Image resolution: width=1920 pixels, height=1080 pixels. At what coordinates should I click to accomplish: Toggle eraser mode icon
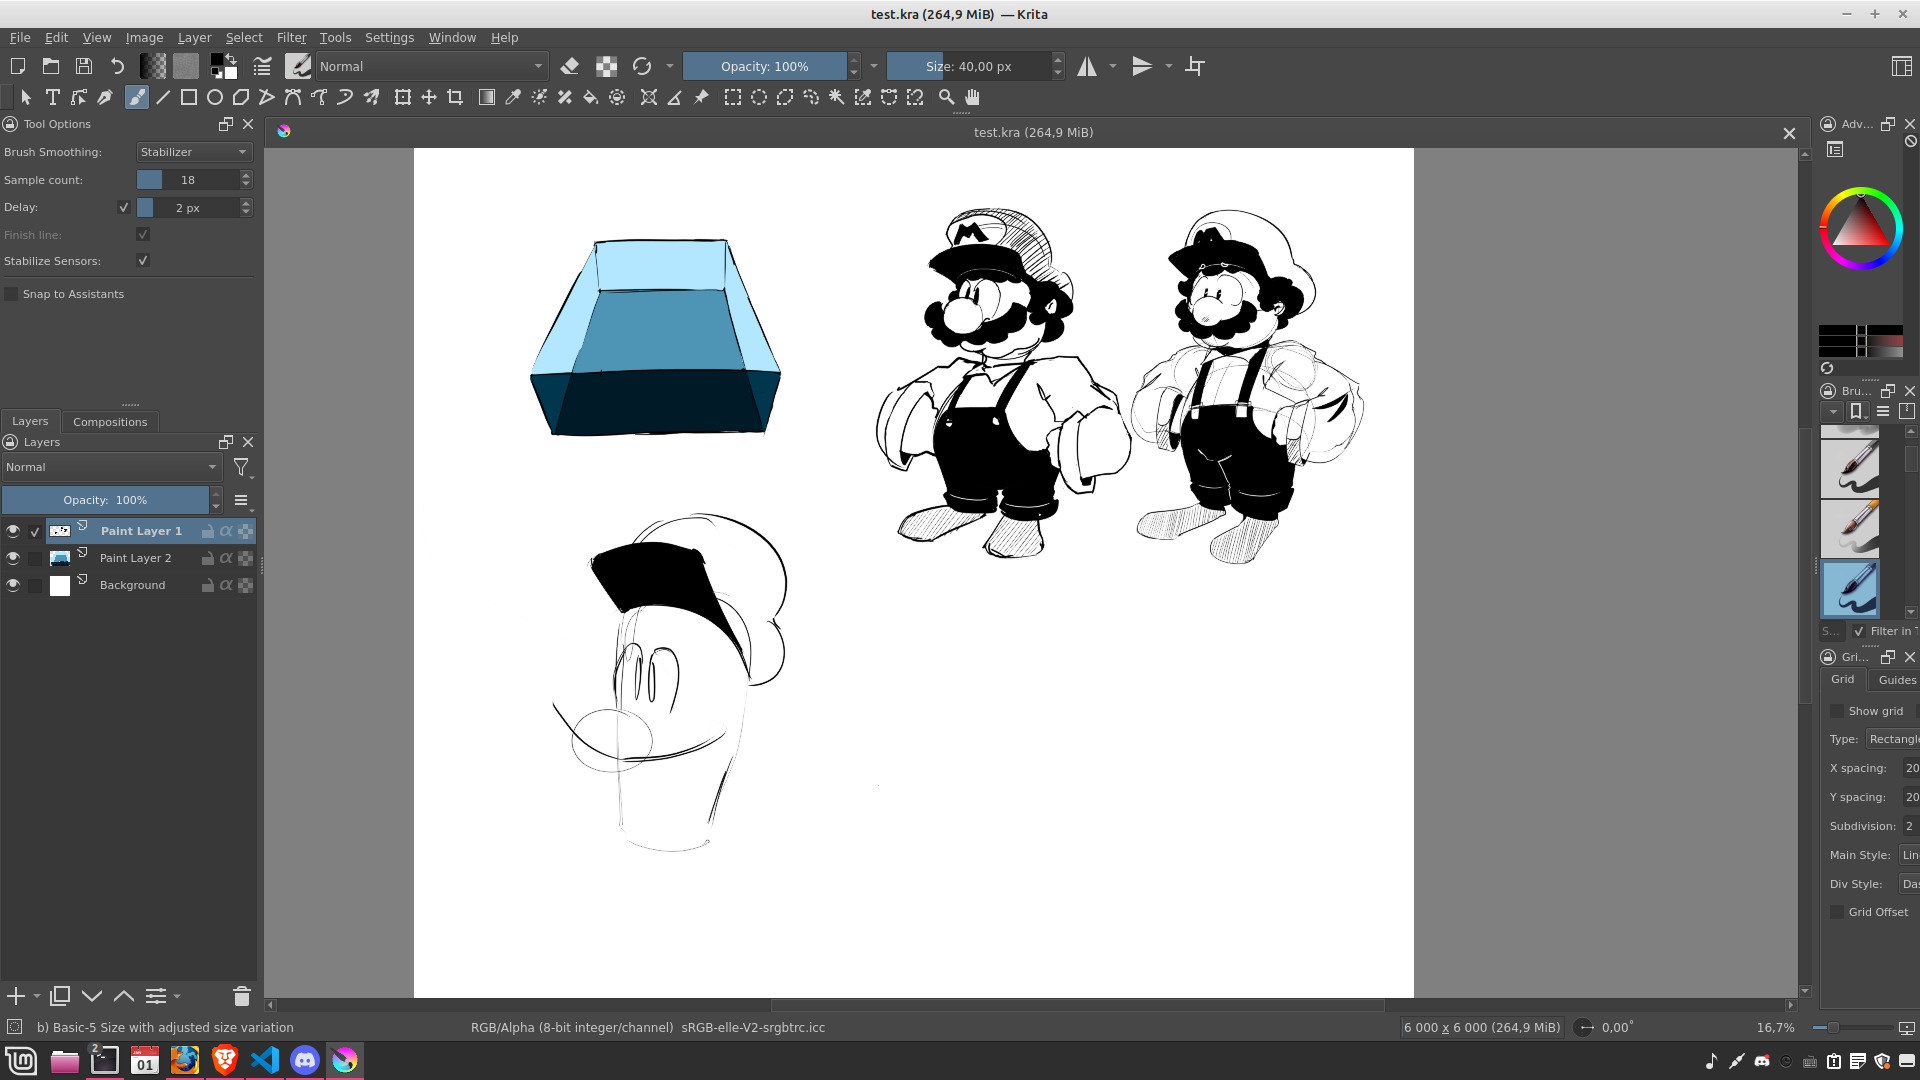click(570, 66)
